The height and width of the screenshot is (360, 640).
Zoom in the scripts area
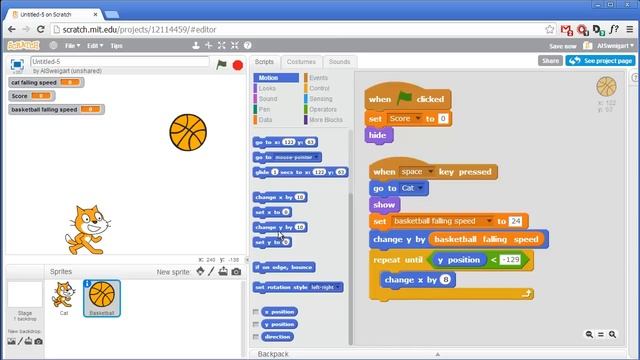[x=613, y=334]
